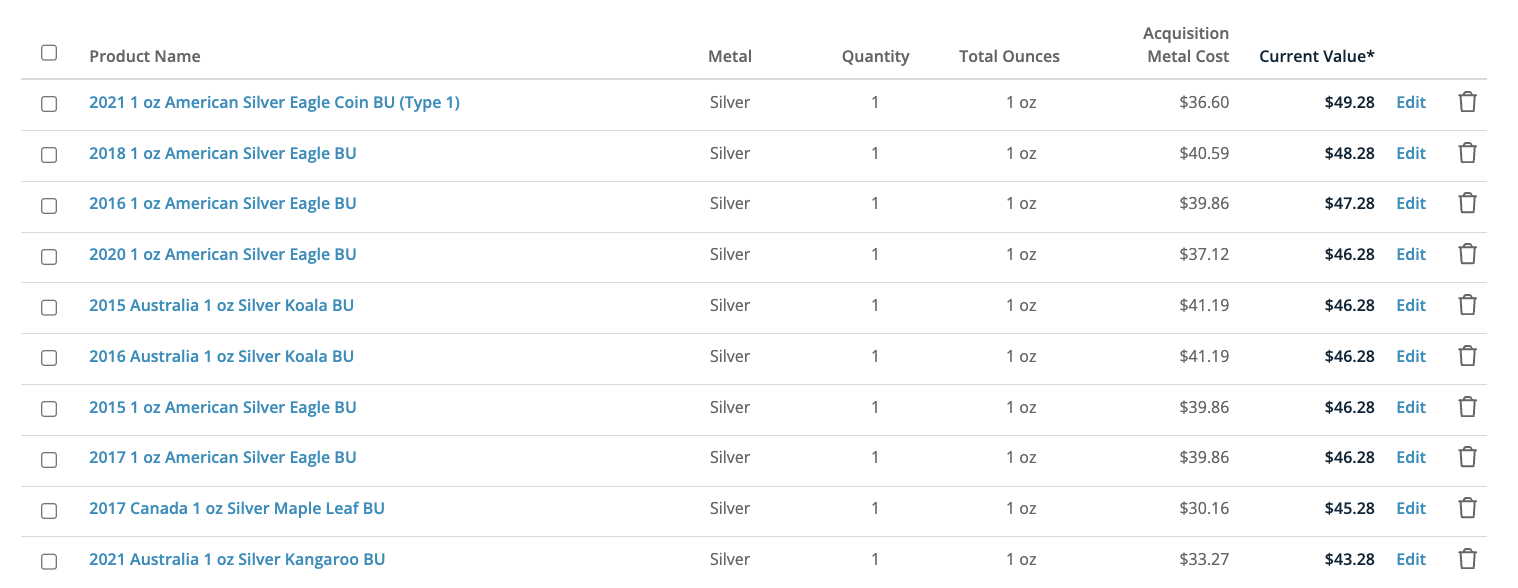The image size is (1518, 588).
Task: Delete the 2021 American Silver Eagle Type 1 row
Action: tap(1467, 102)
